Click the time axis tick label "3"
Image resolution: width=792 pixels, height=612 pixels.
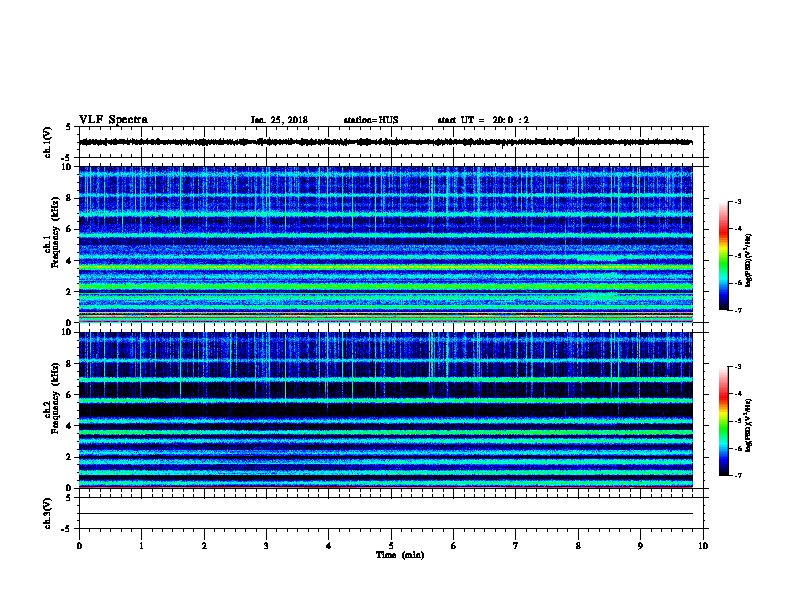pyautogui.click(x=266, y=546)
